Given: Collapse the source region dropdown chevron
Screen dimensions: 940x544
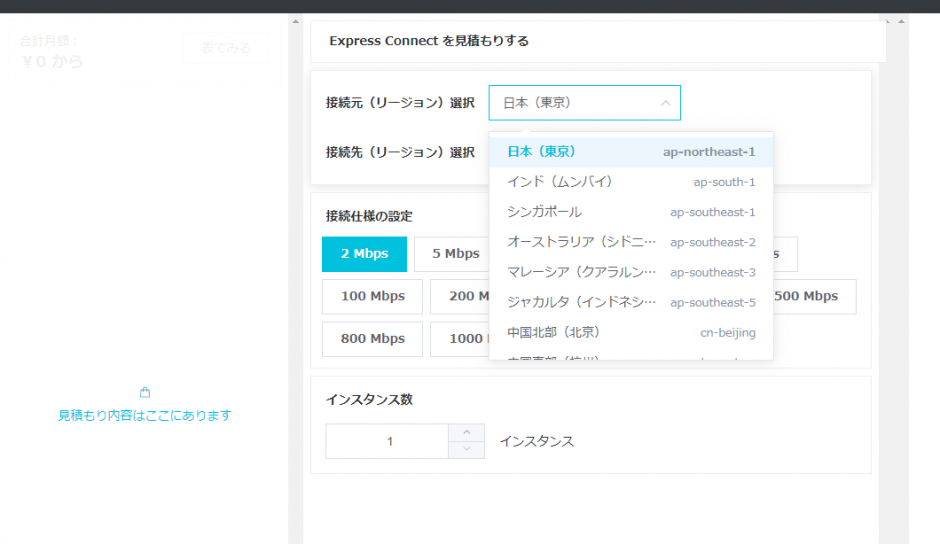Looking at the screenshot, I should pos(665,103).
